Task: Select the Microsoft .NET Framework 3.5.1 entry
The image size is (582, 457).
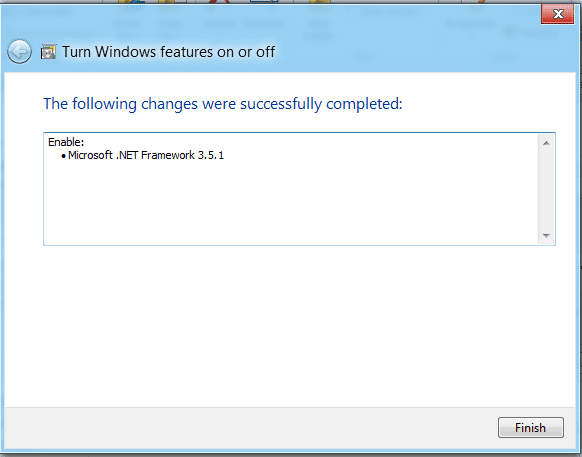Action: 146,155
